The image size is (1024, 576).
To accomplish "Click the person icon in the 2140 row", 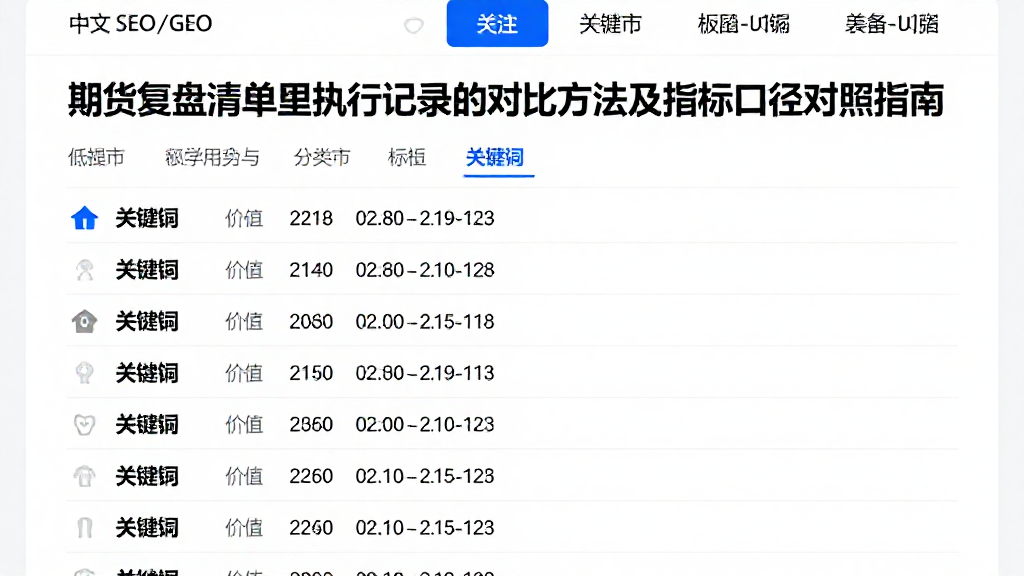I will click(84, 270).
